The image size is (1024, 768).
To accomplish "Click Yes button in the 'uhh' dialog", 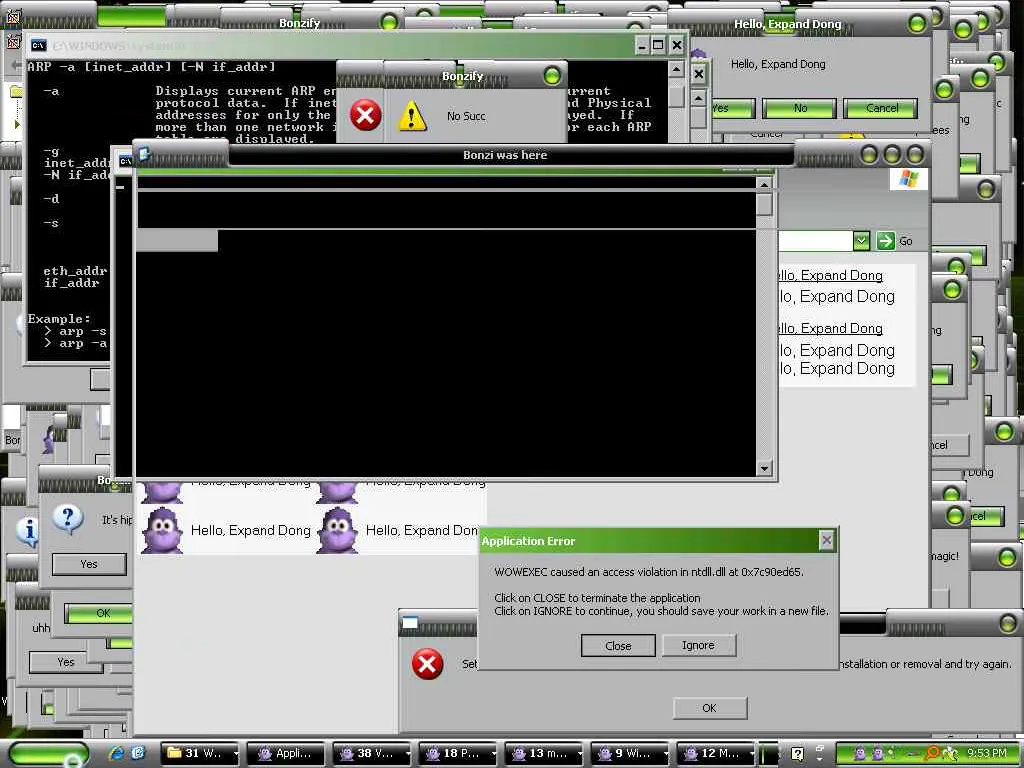I will pyautogui.click(x=66, y=662).
